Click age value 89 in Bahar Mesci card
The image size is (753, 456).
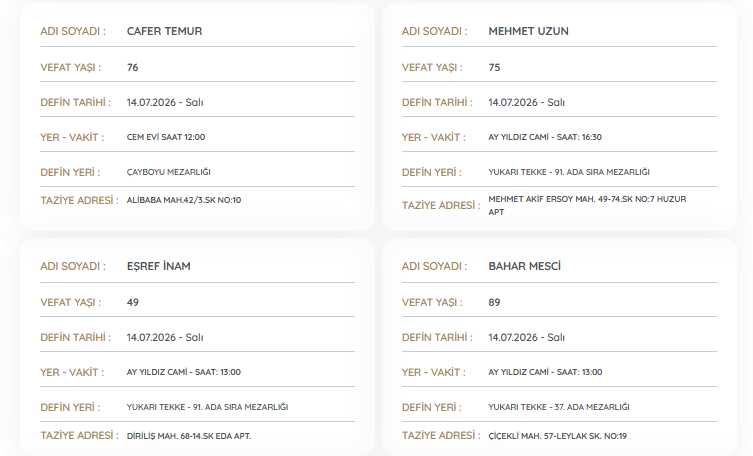tap(494, 302)
